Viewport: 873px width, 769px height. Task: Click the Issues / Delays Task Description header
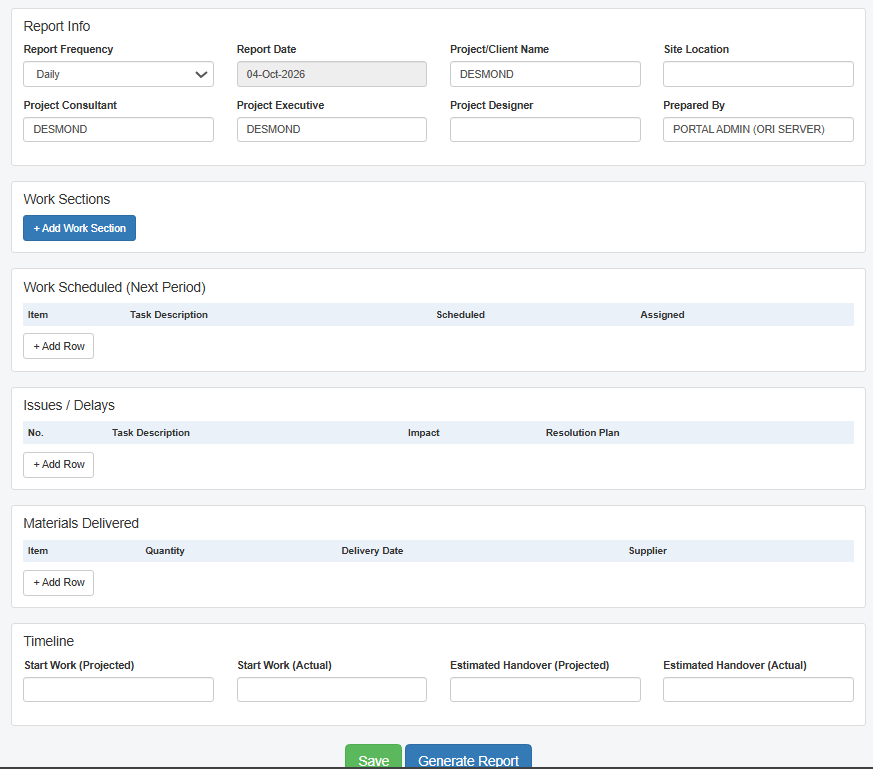pyautogui.click(x=151, y=433)
